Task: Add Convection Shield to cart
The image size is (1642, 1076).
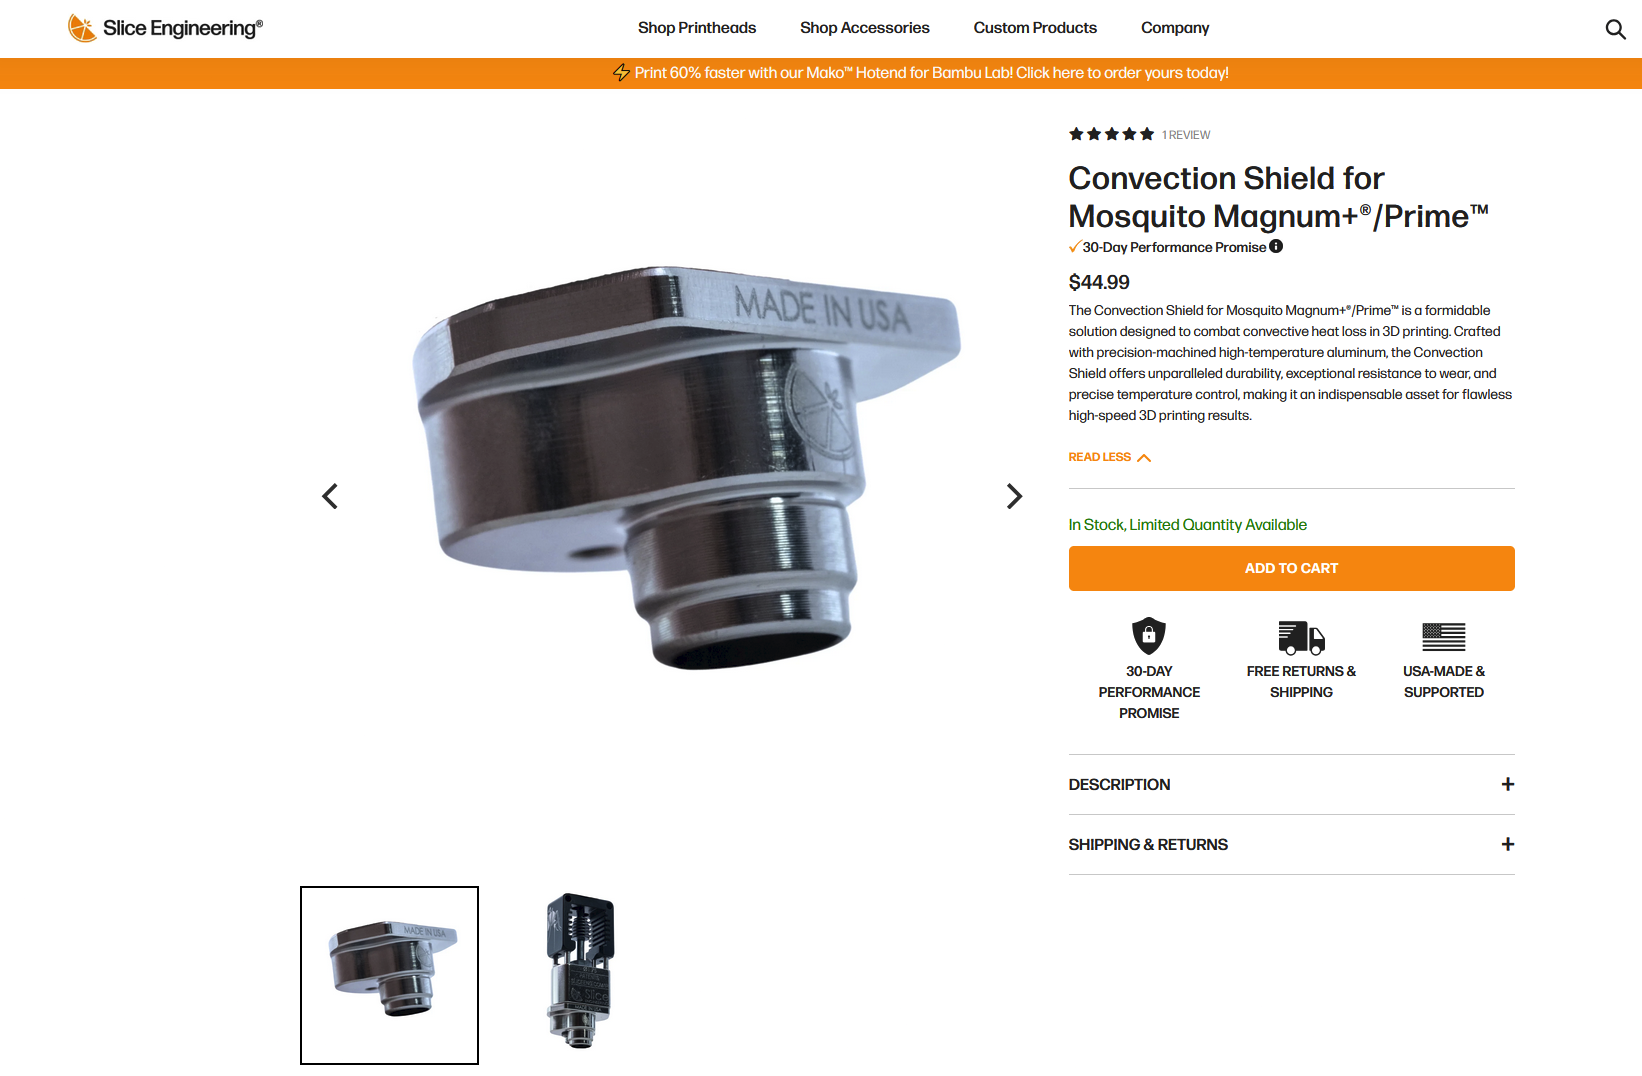Action: 1291,568
